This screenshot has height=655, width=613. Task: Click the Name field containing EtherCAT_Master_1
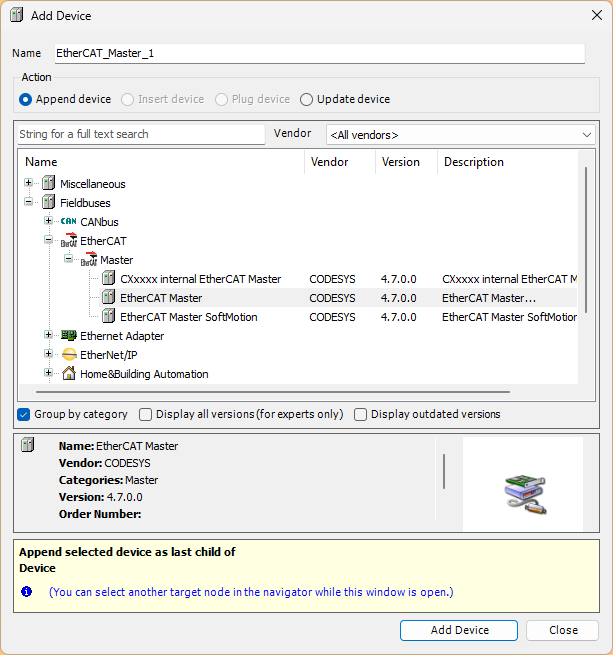tap(320, 53)
